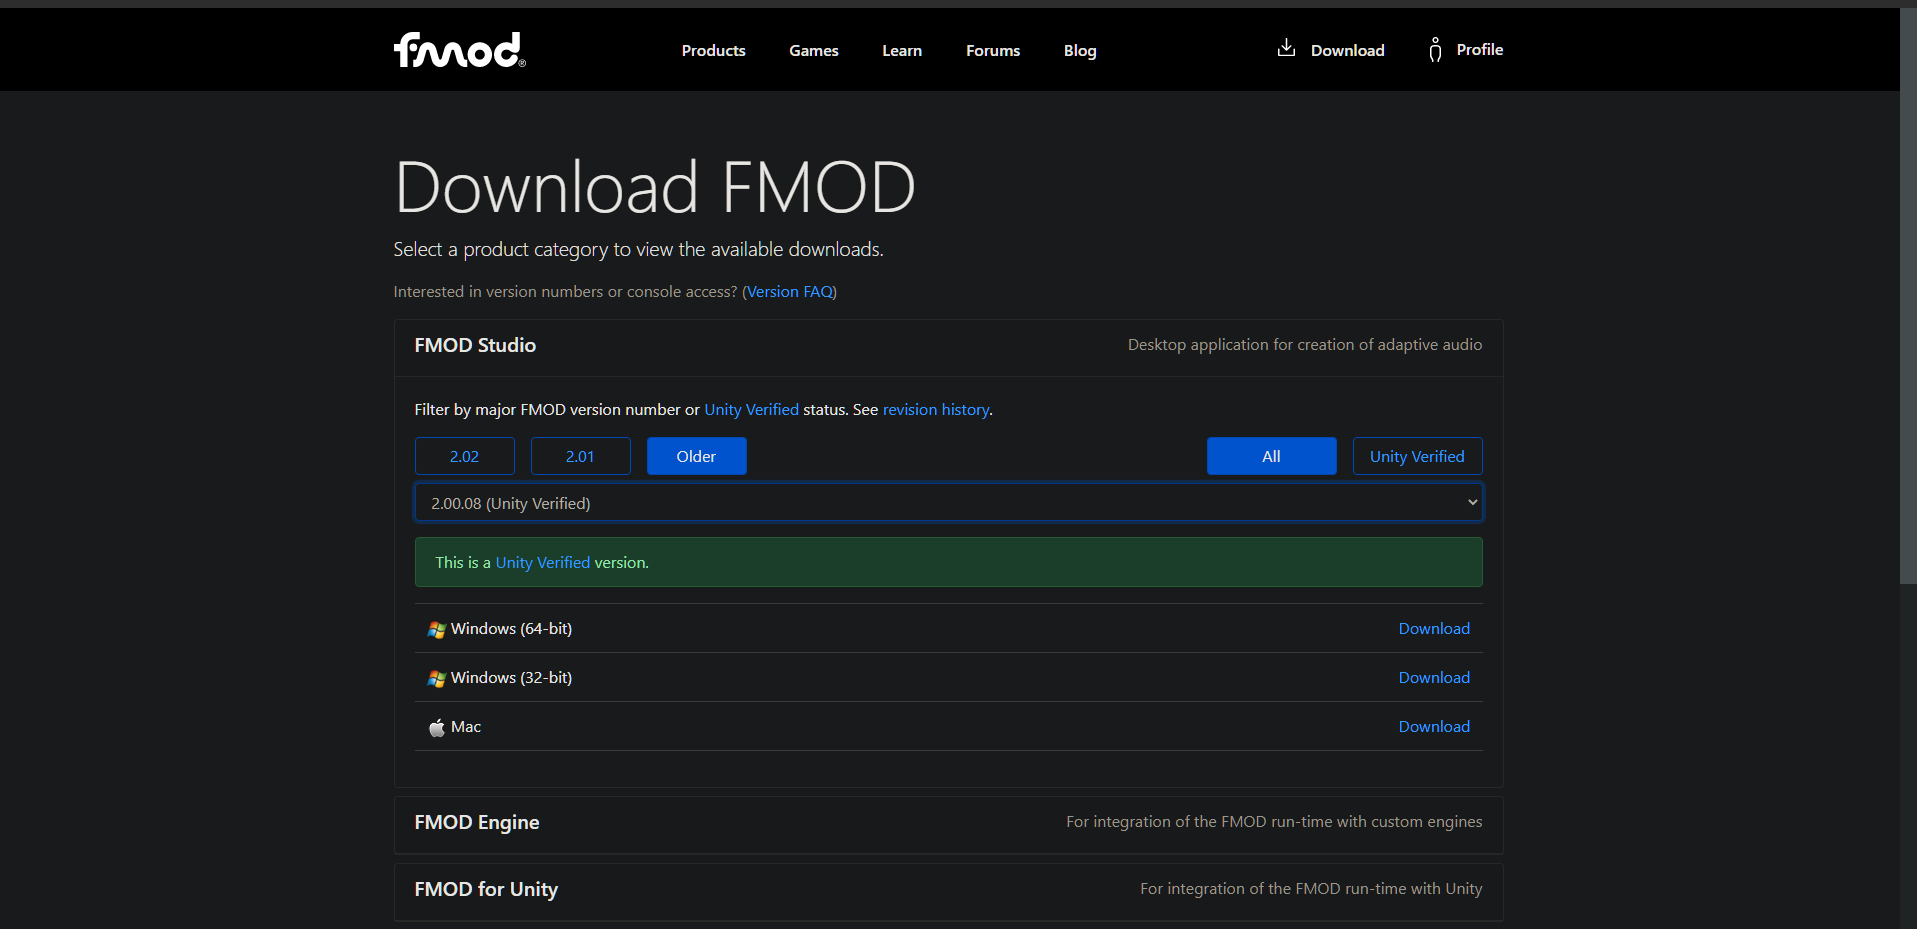Collapse the FMOD Studio section header
The image size is (1917, 929).
pos(949,346)
